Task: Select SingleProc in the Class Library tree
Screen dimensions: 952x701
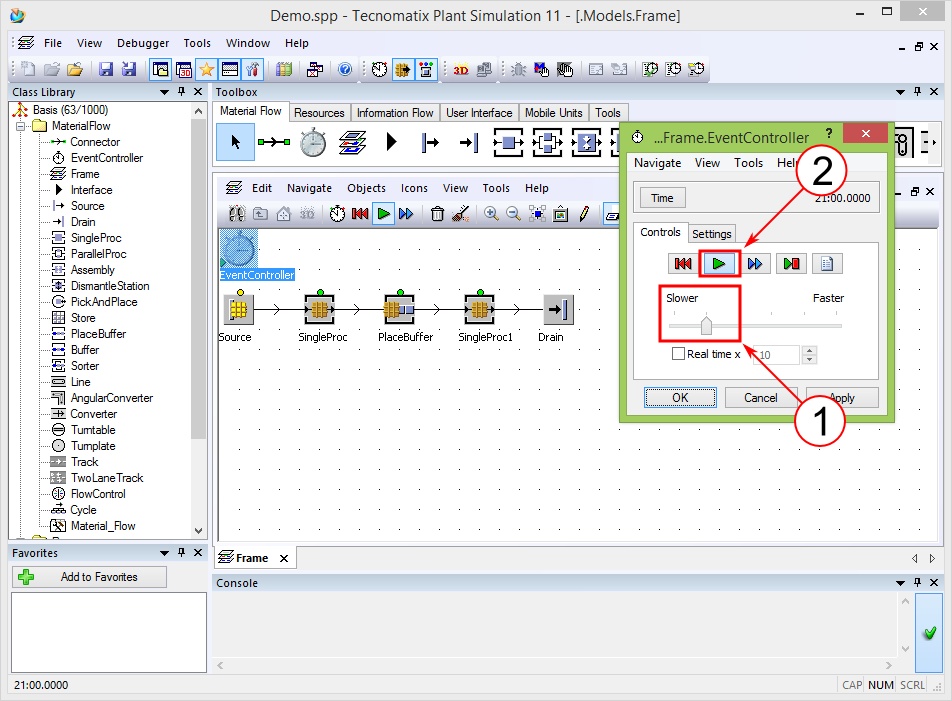Action: 96,238
